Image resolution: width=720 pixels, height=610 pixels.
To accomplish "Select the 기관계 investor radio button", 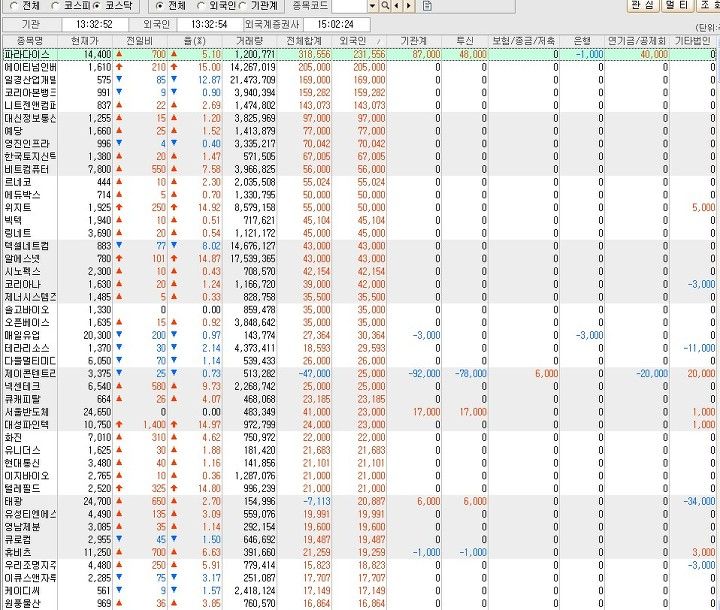I will pyautogui.click(x=242, y=6).
